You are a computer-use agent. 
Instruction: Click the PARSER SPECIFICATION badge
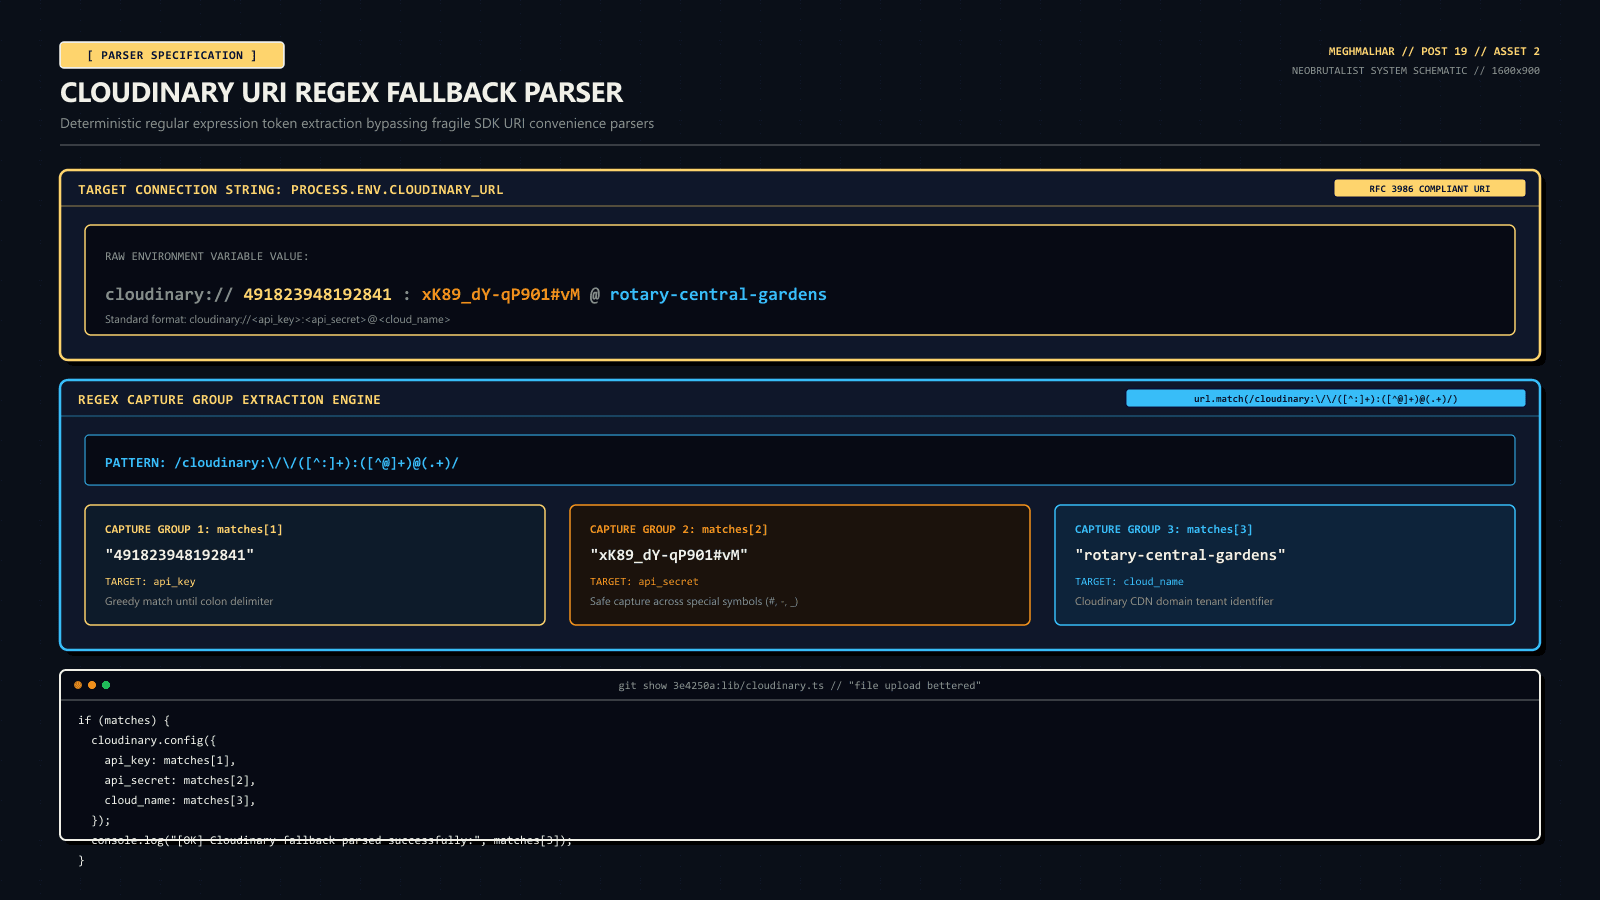(x=172, y=55)
